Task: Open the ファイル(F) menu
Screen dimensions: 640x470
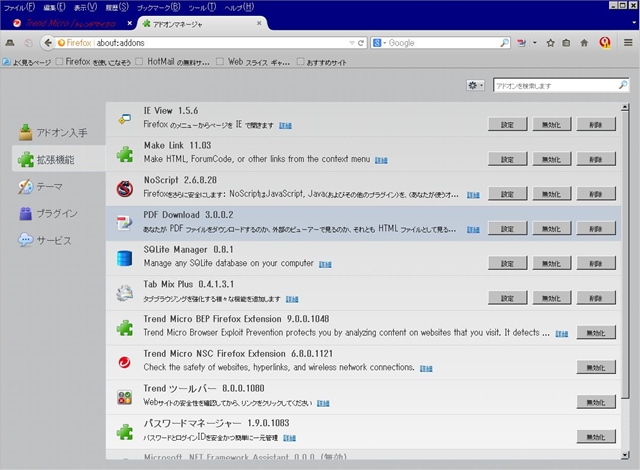Action: (x=19, y=7)
